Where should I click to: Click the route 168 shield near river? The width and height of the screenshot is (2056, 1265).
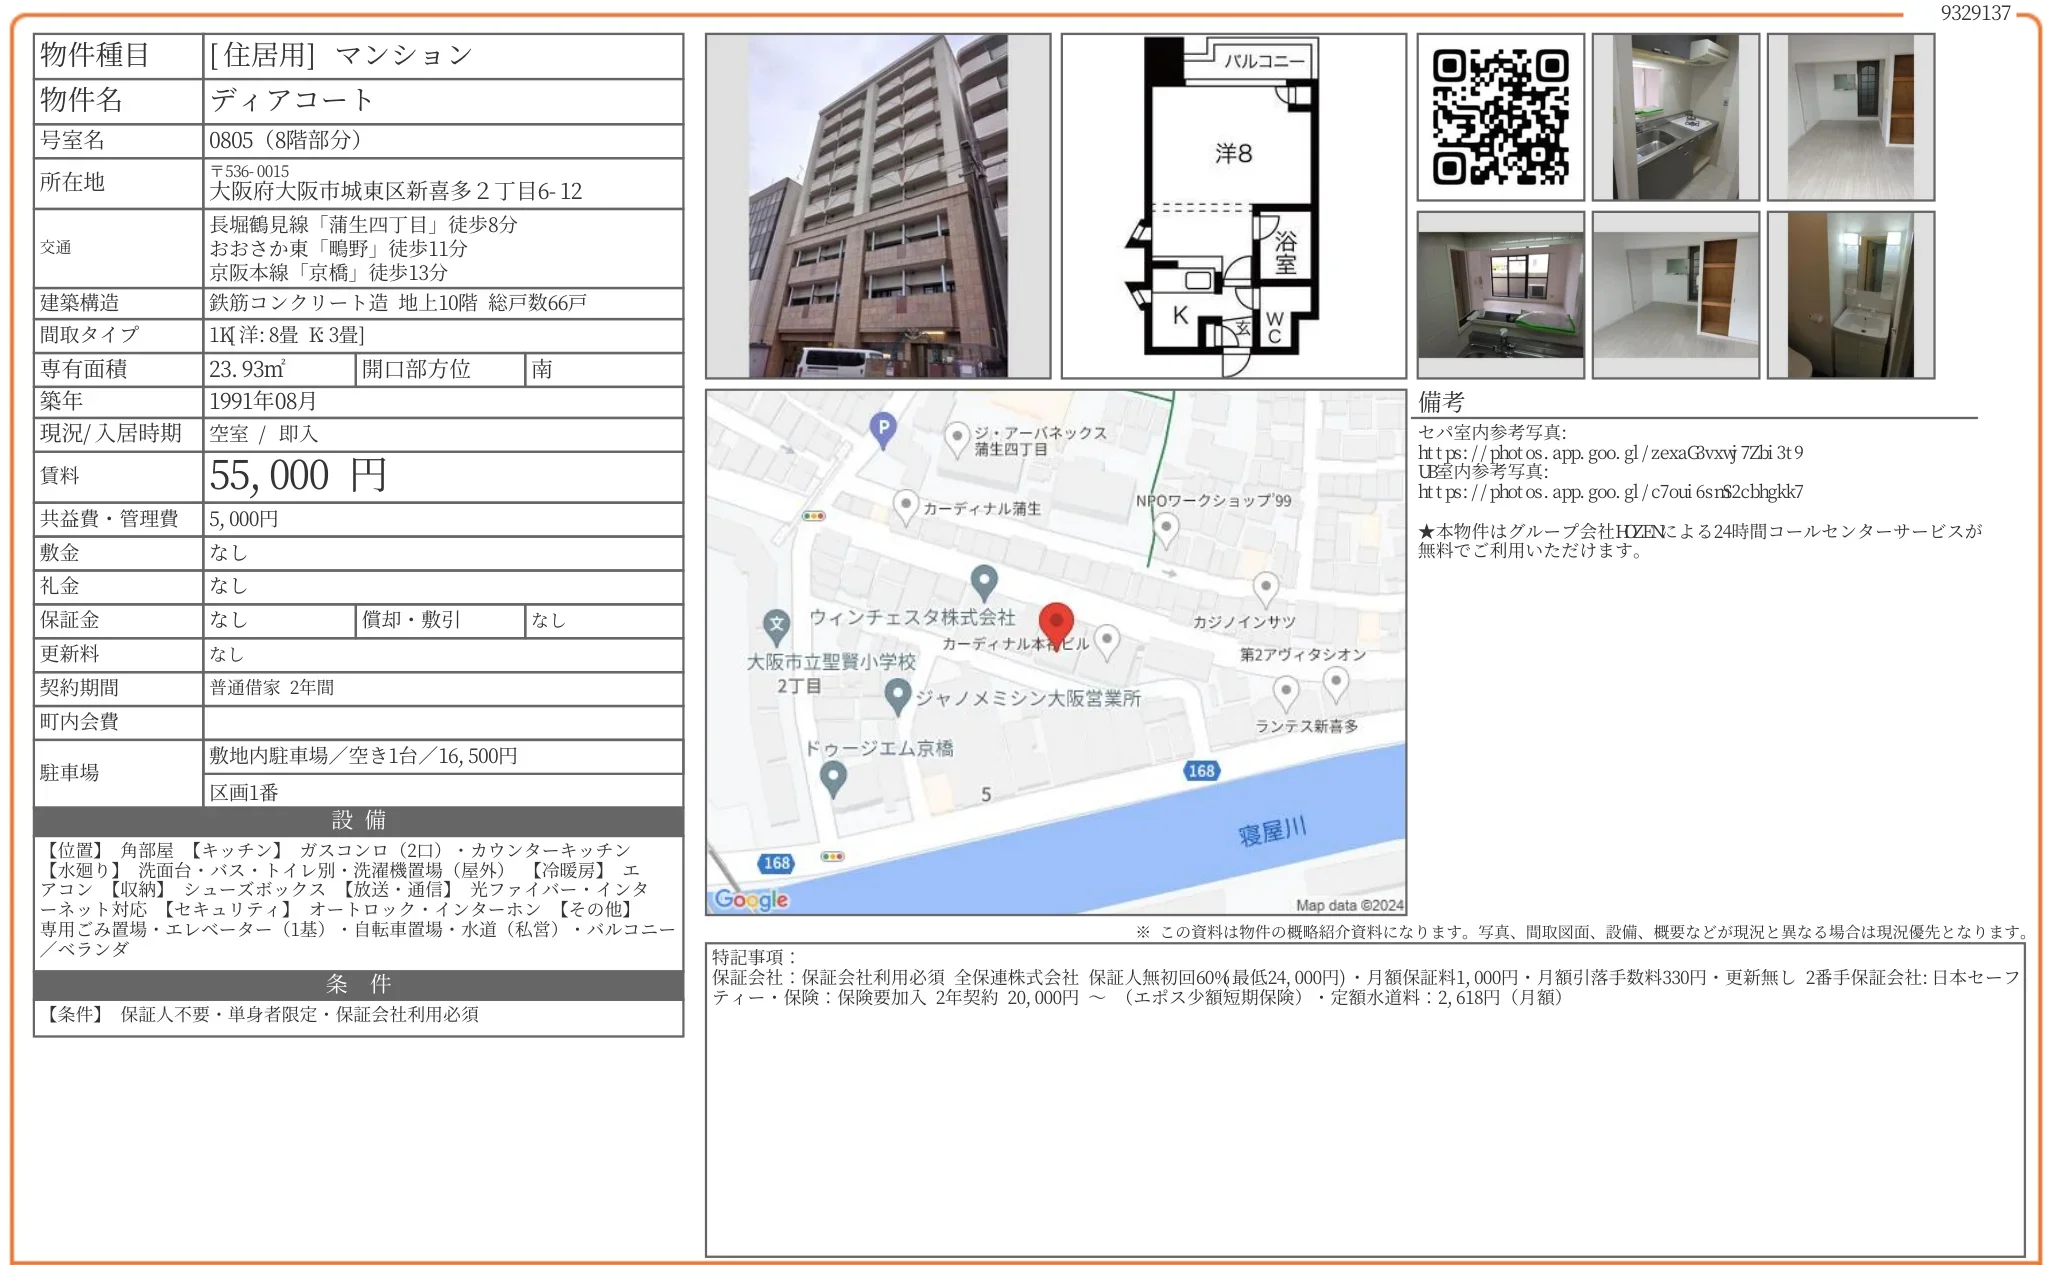(1201, 770)
